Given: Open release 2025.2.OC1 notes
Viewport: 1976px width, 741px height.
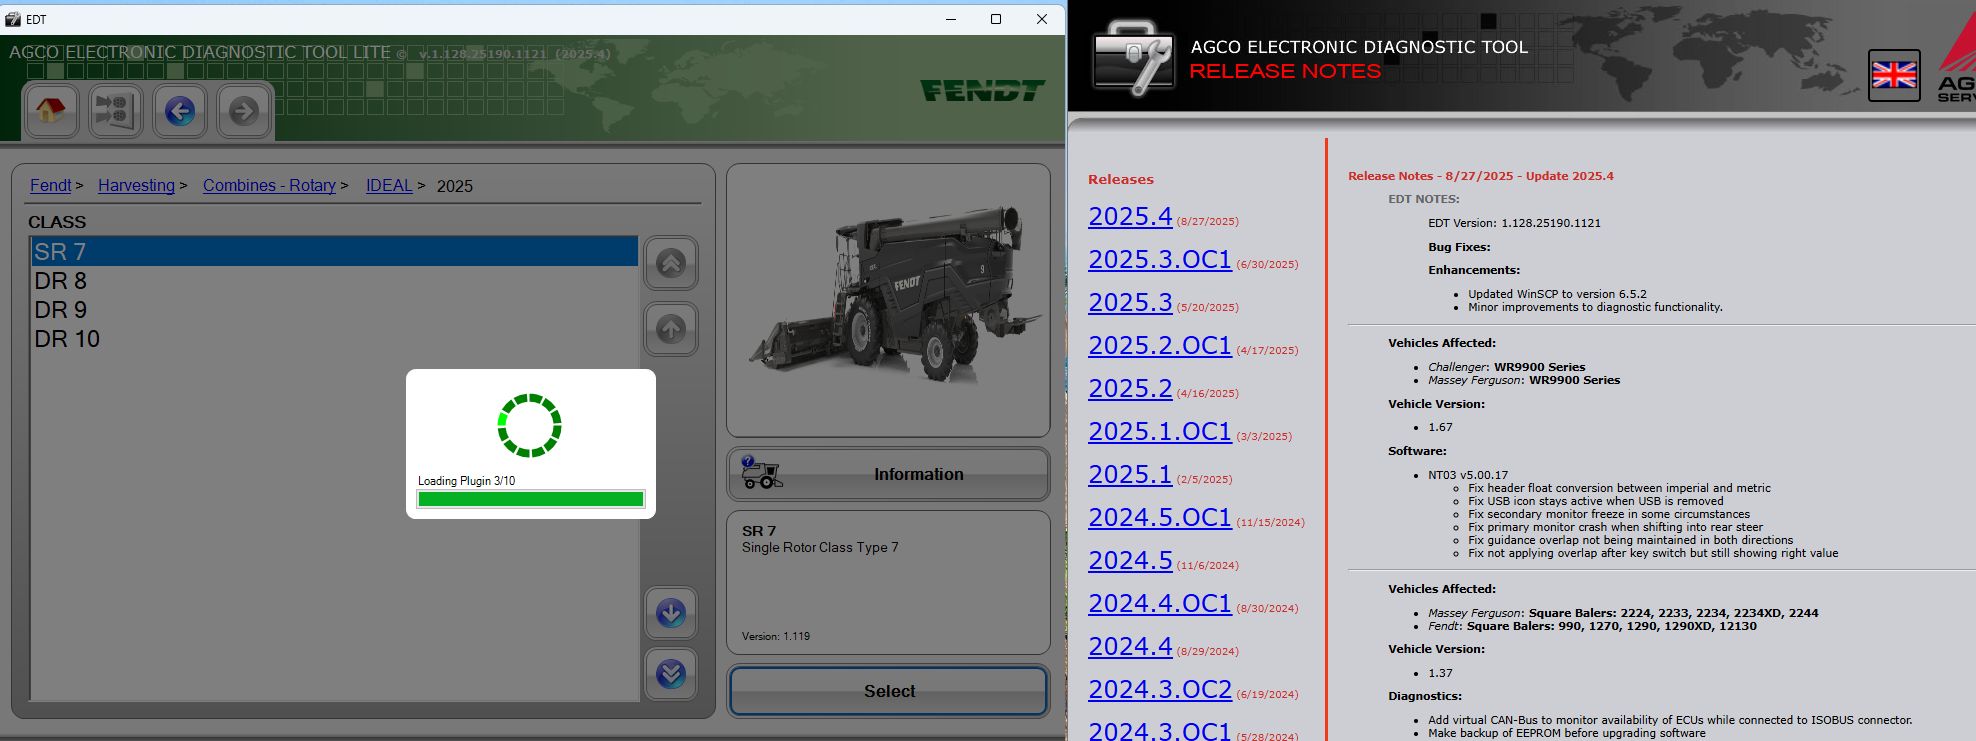Looking at the screenshot, I should (1160, 346).
